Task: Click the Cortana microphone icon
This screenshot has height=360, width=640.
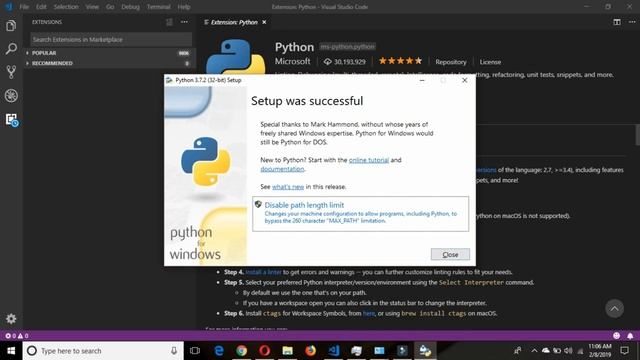Action: 174,351
